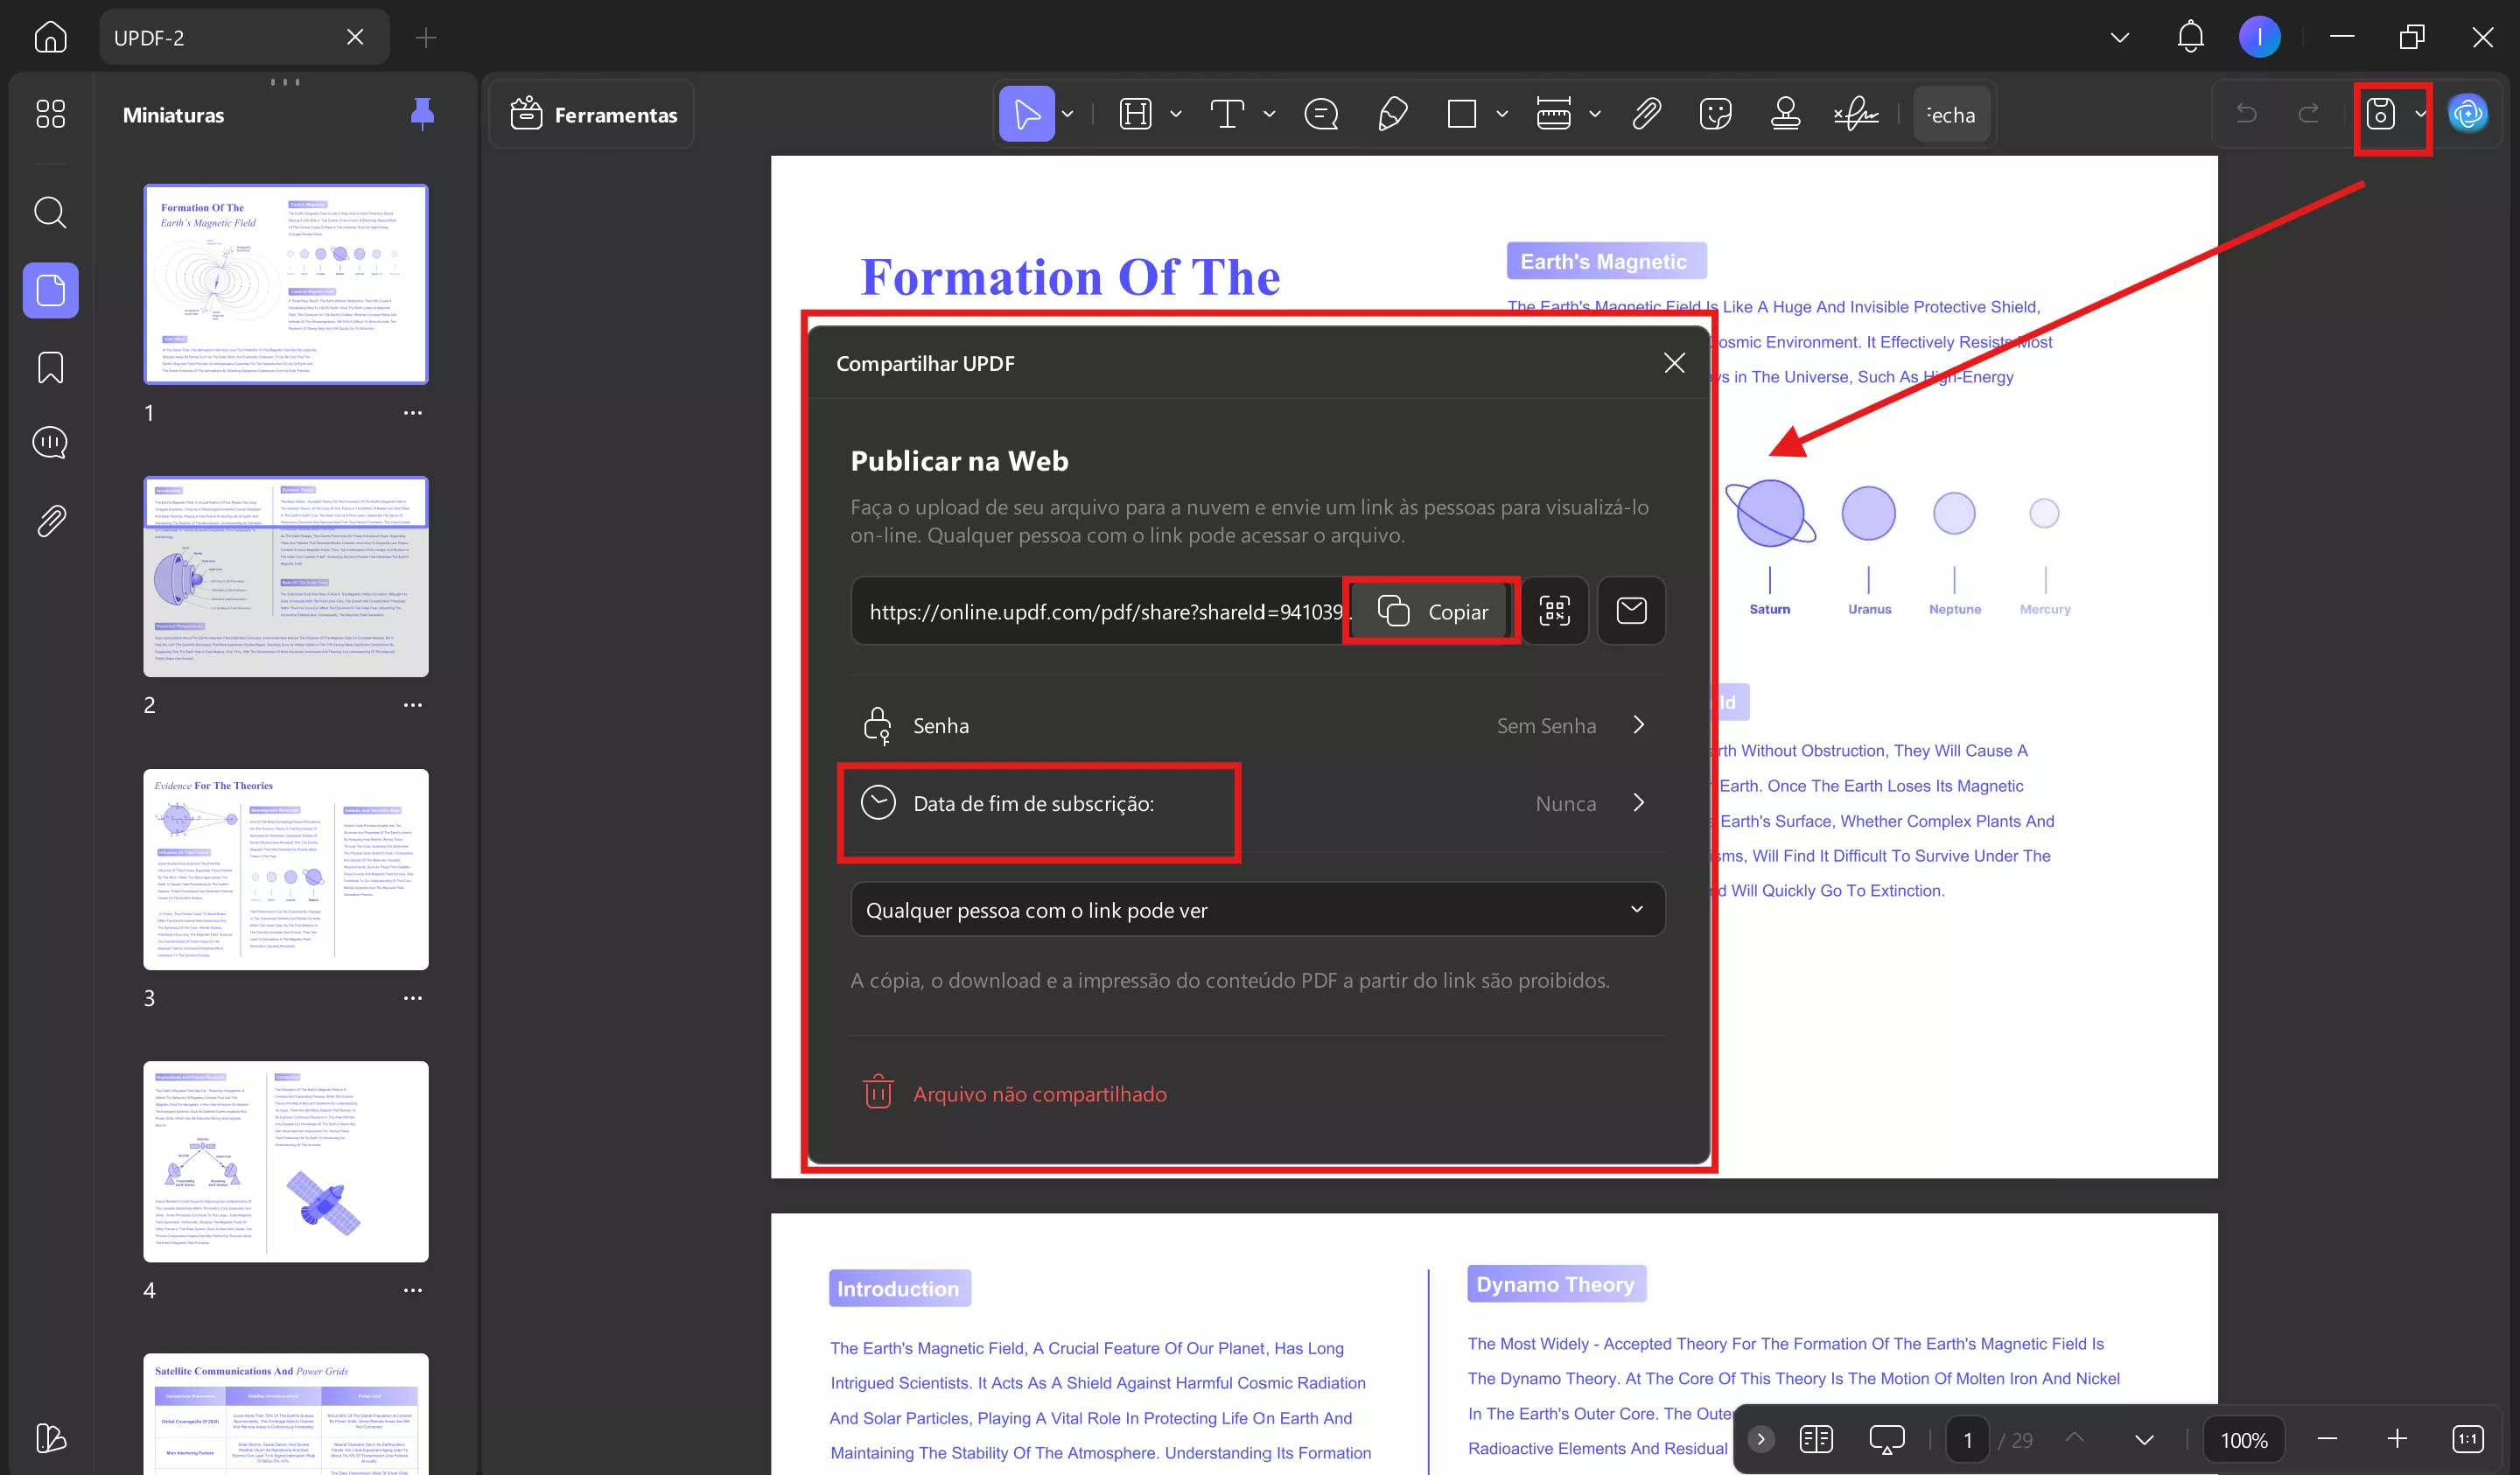Go to the Home icon
This screenshot has width=2520, height=1475.
tap(50, 37)
